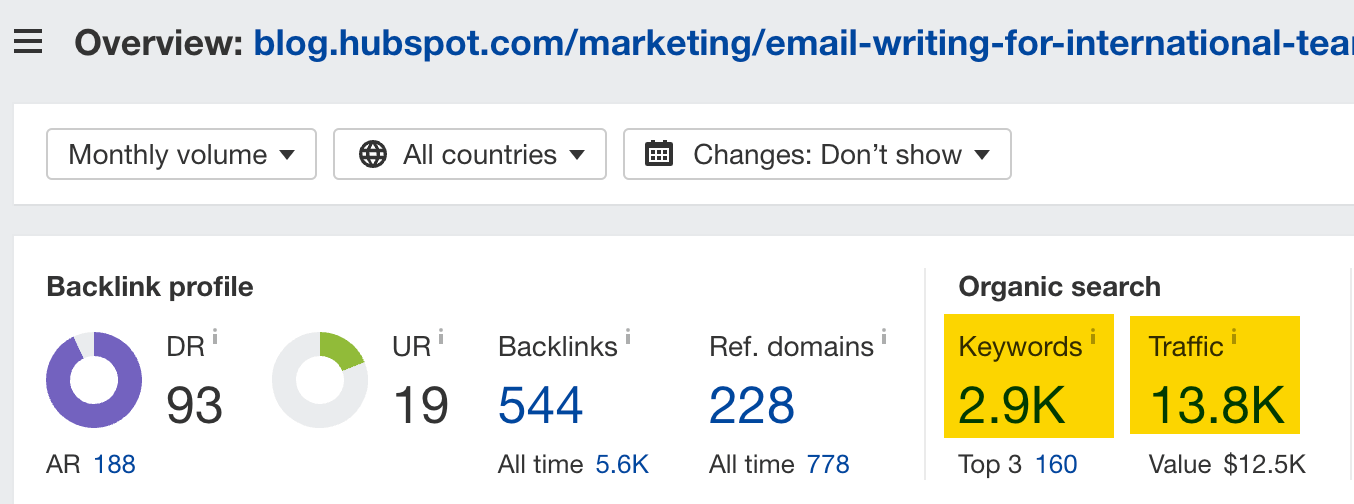Open the Top 3 keywords 160 link
Image resolution: width=1354 pixels, height=504 pixels.
pyautogui.click(x=1056, y=464)
